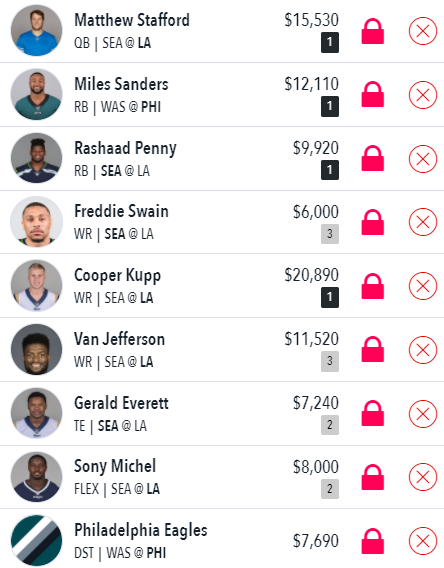Click the rank badge under Stafford's salary
The width and height of the screenshot is (444, 568).
coord(330,42)
